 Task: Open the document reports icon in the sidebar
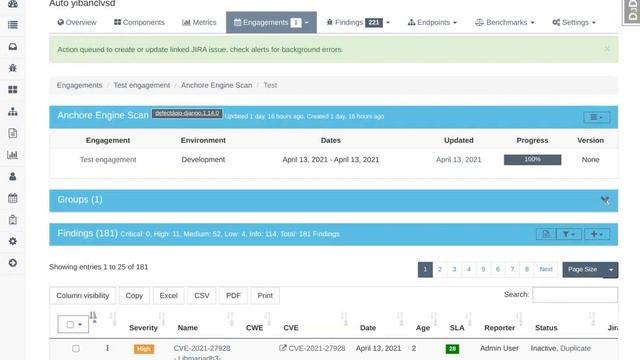pos(13,133)
